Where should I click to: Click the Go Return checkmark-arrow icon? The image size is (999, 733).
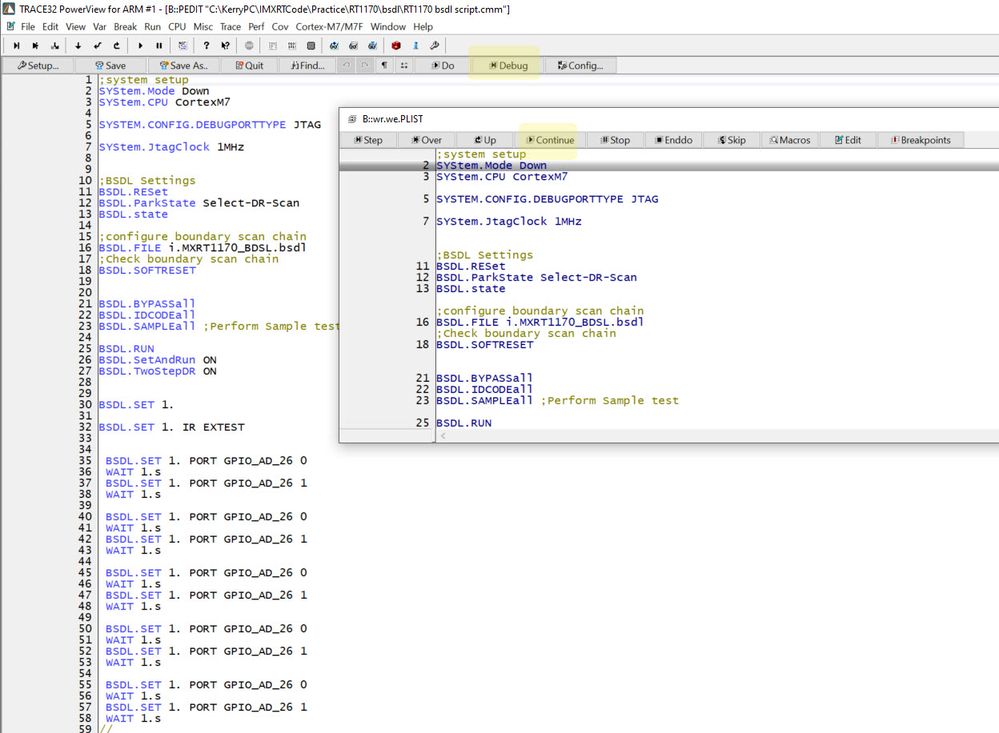click(97, 46)
